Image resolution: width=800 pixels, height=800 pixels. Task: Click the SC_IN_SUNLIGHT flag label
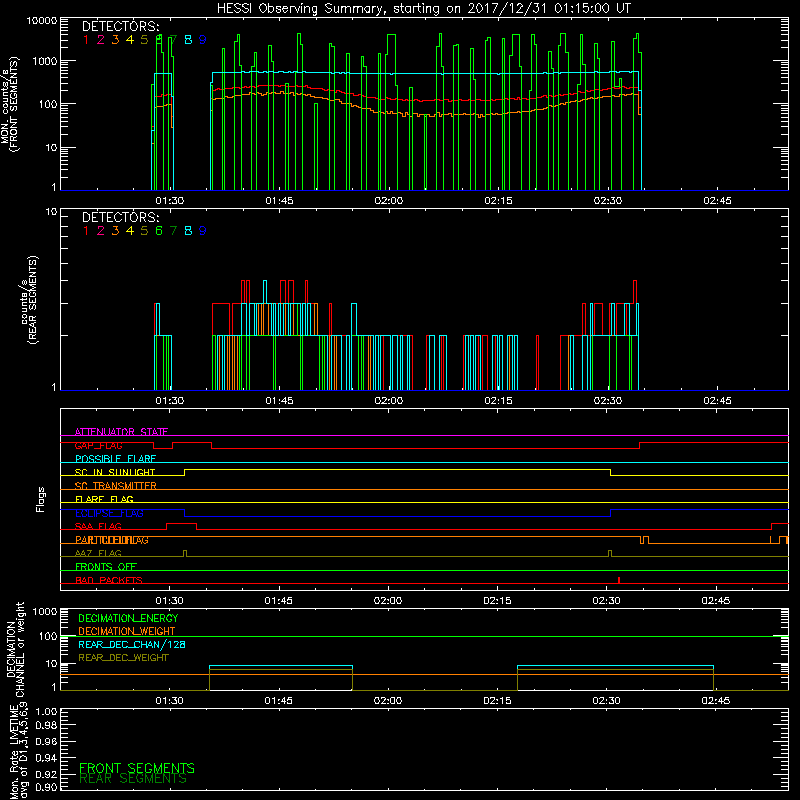click(115, 472)
